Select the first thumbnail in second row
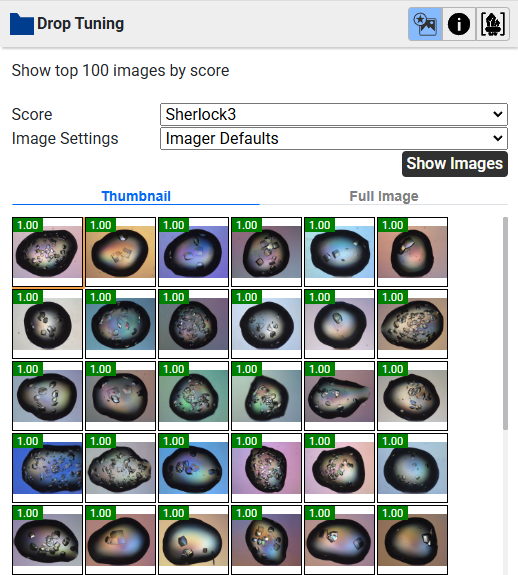The width and height of the screenshot is (518, 575). 47,324
